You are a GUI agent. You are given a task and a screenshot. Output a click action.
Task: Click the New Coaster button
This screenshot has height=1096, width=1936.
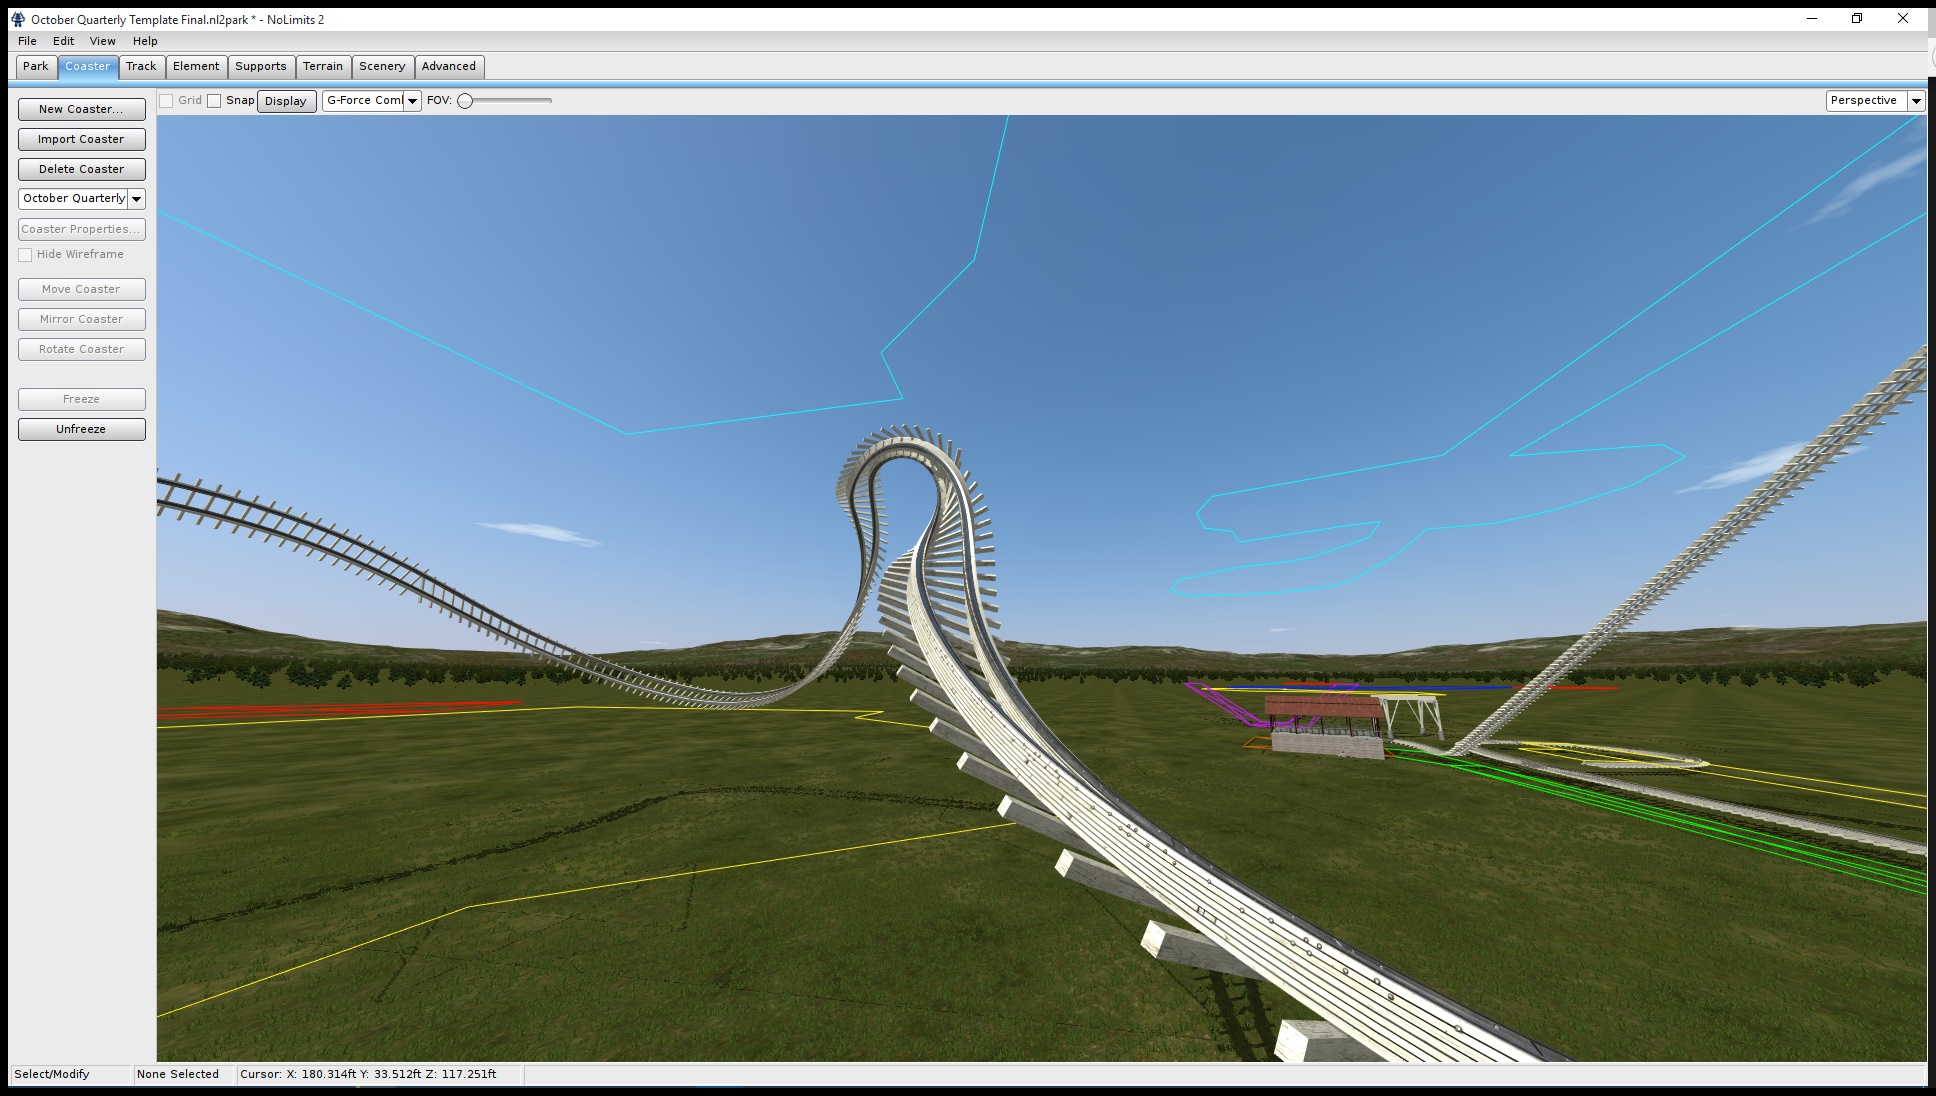(81, 109)
